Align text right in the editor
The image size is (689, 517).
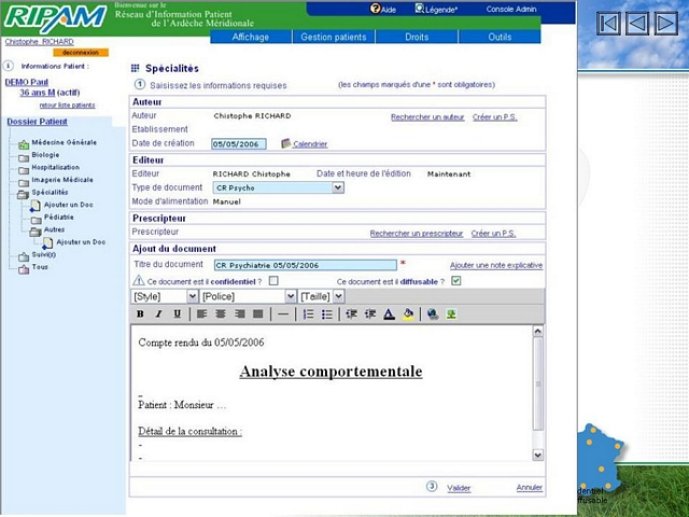(239, 314)
